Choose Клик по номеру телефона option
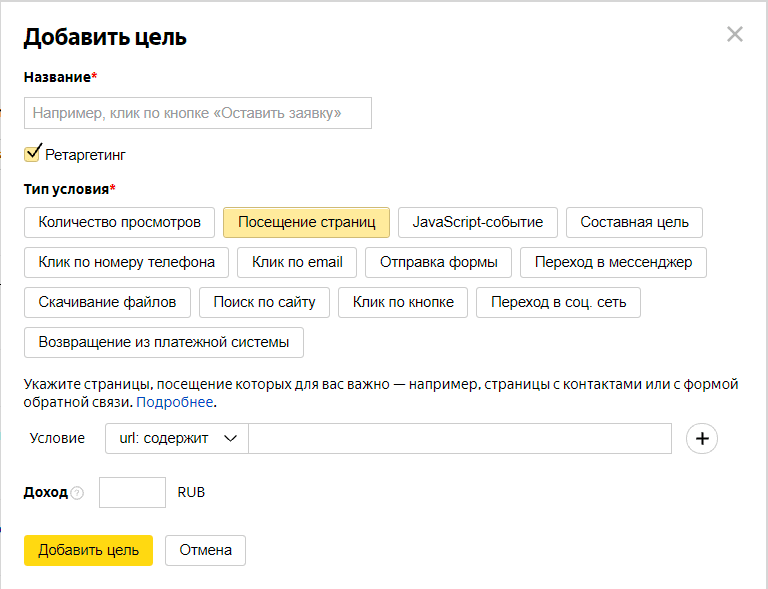This screenshot has height=589, width=768. (x=126, y=262)
